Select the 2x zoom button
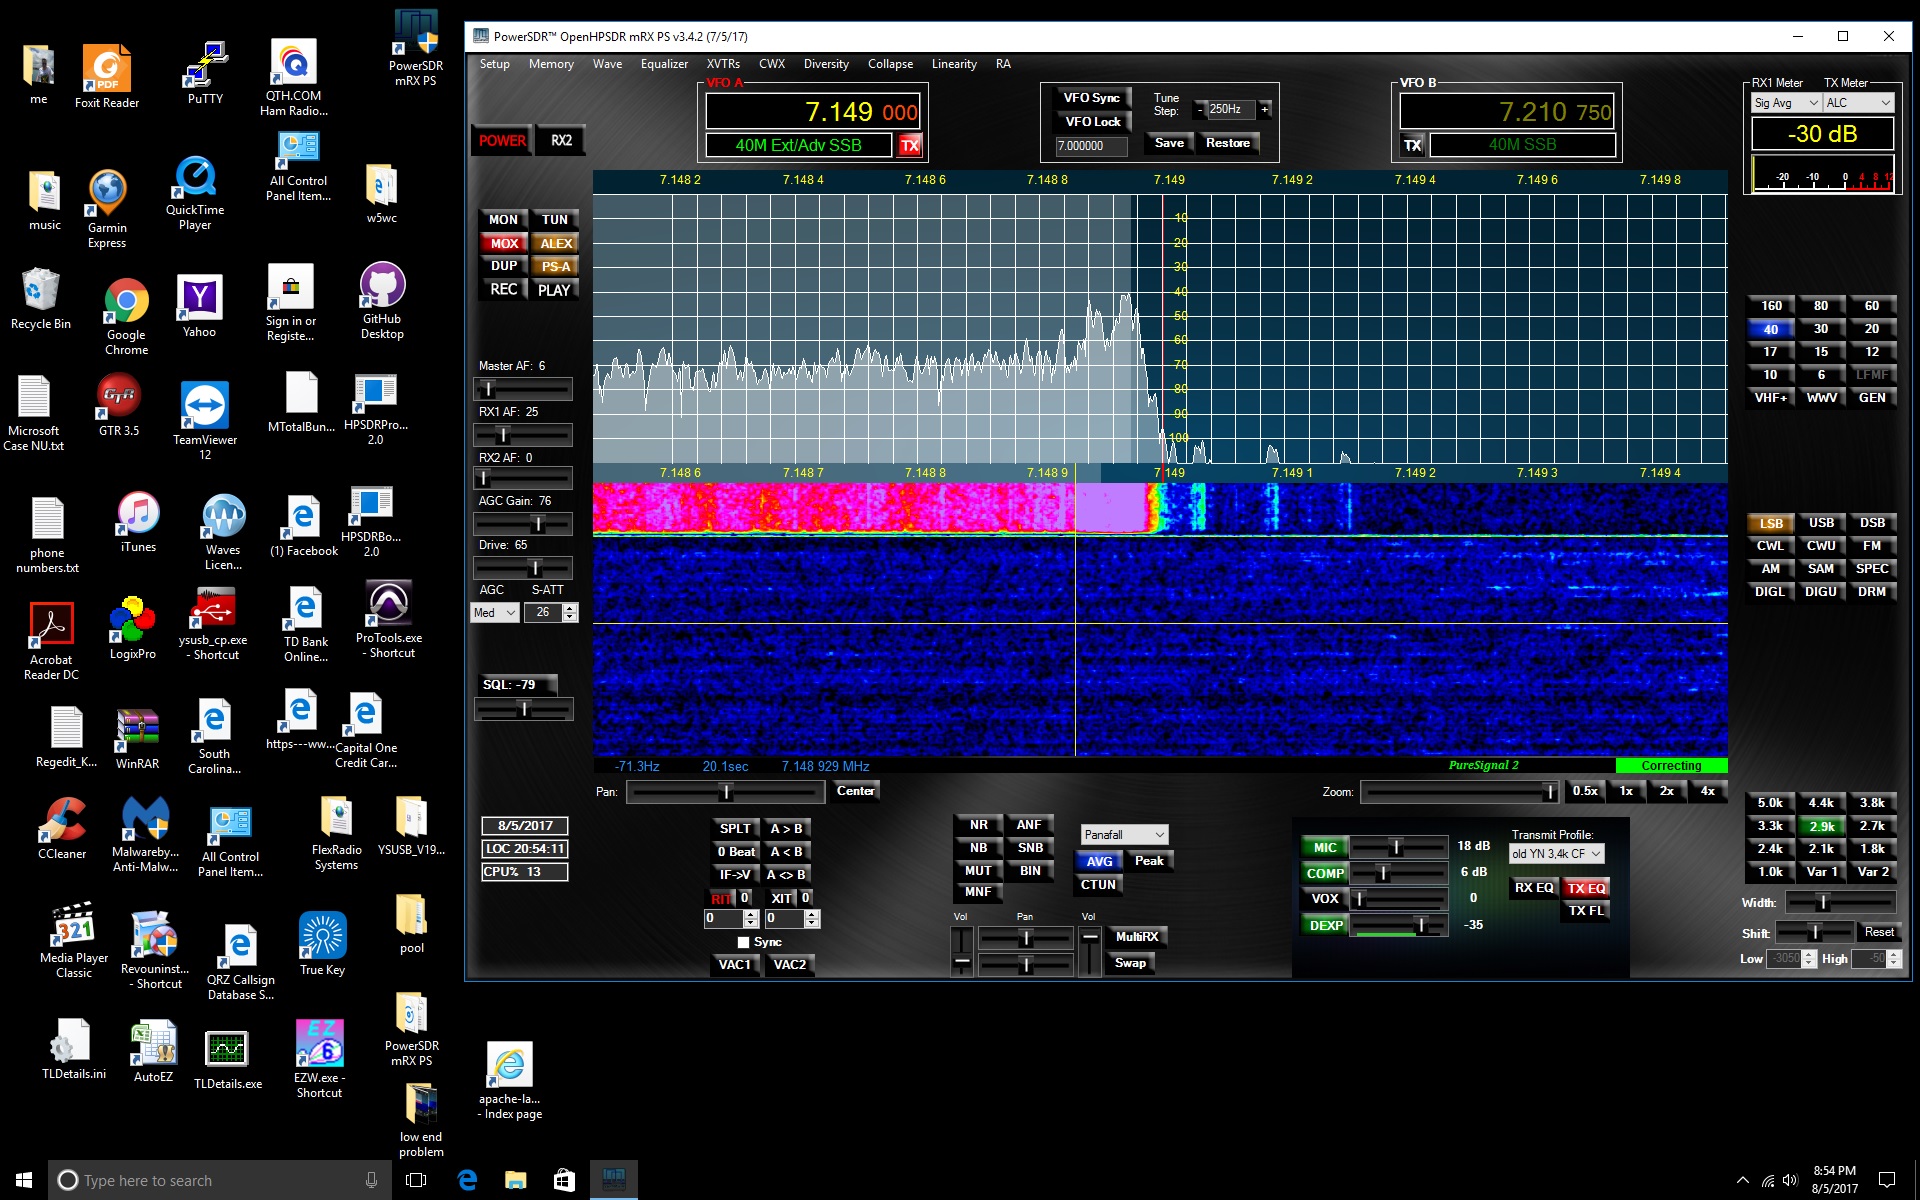 click(x=1667, y=791)
